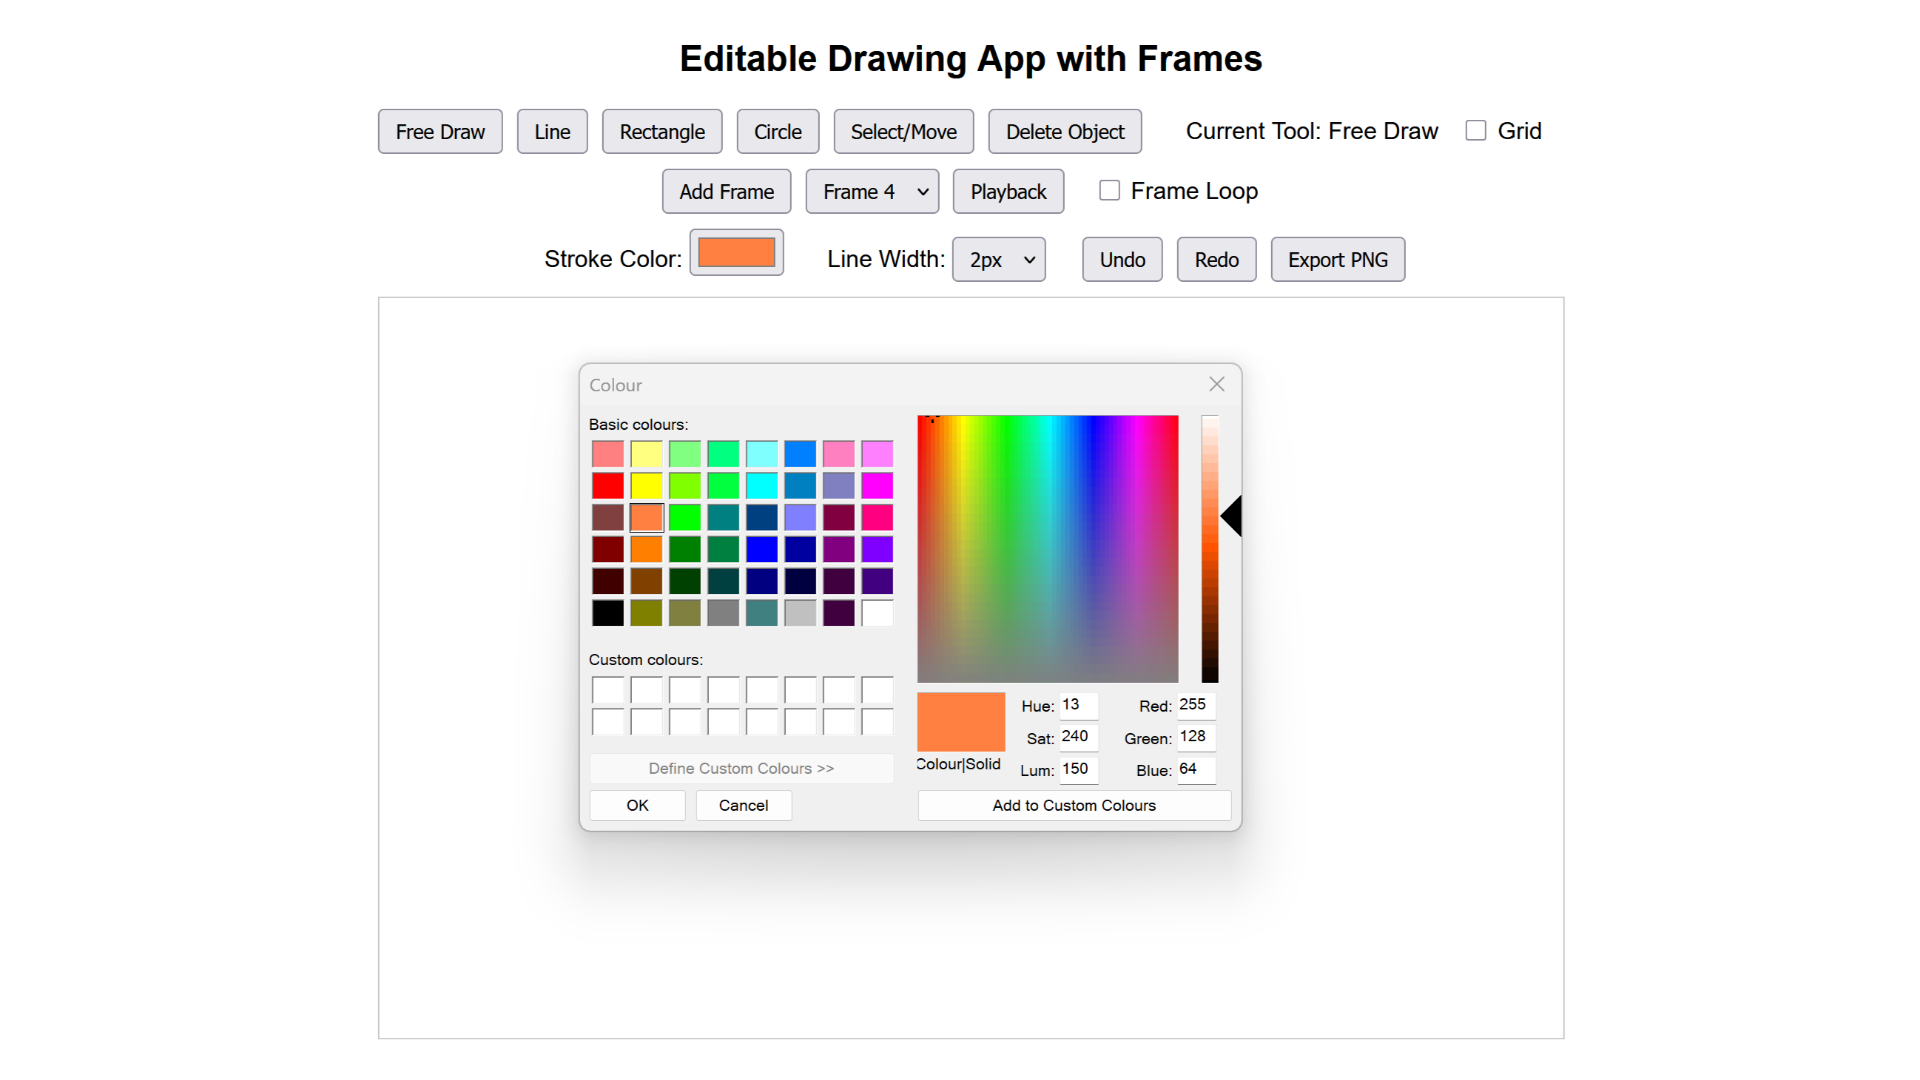Screen dimensions: 1920x1080
Task: Close the Colour dialog
Action: [1217, 385]
